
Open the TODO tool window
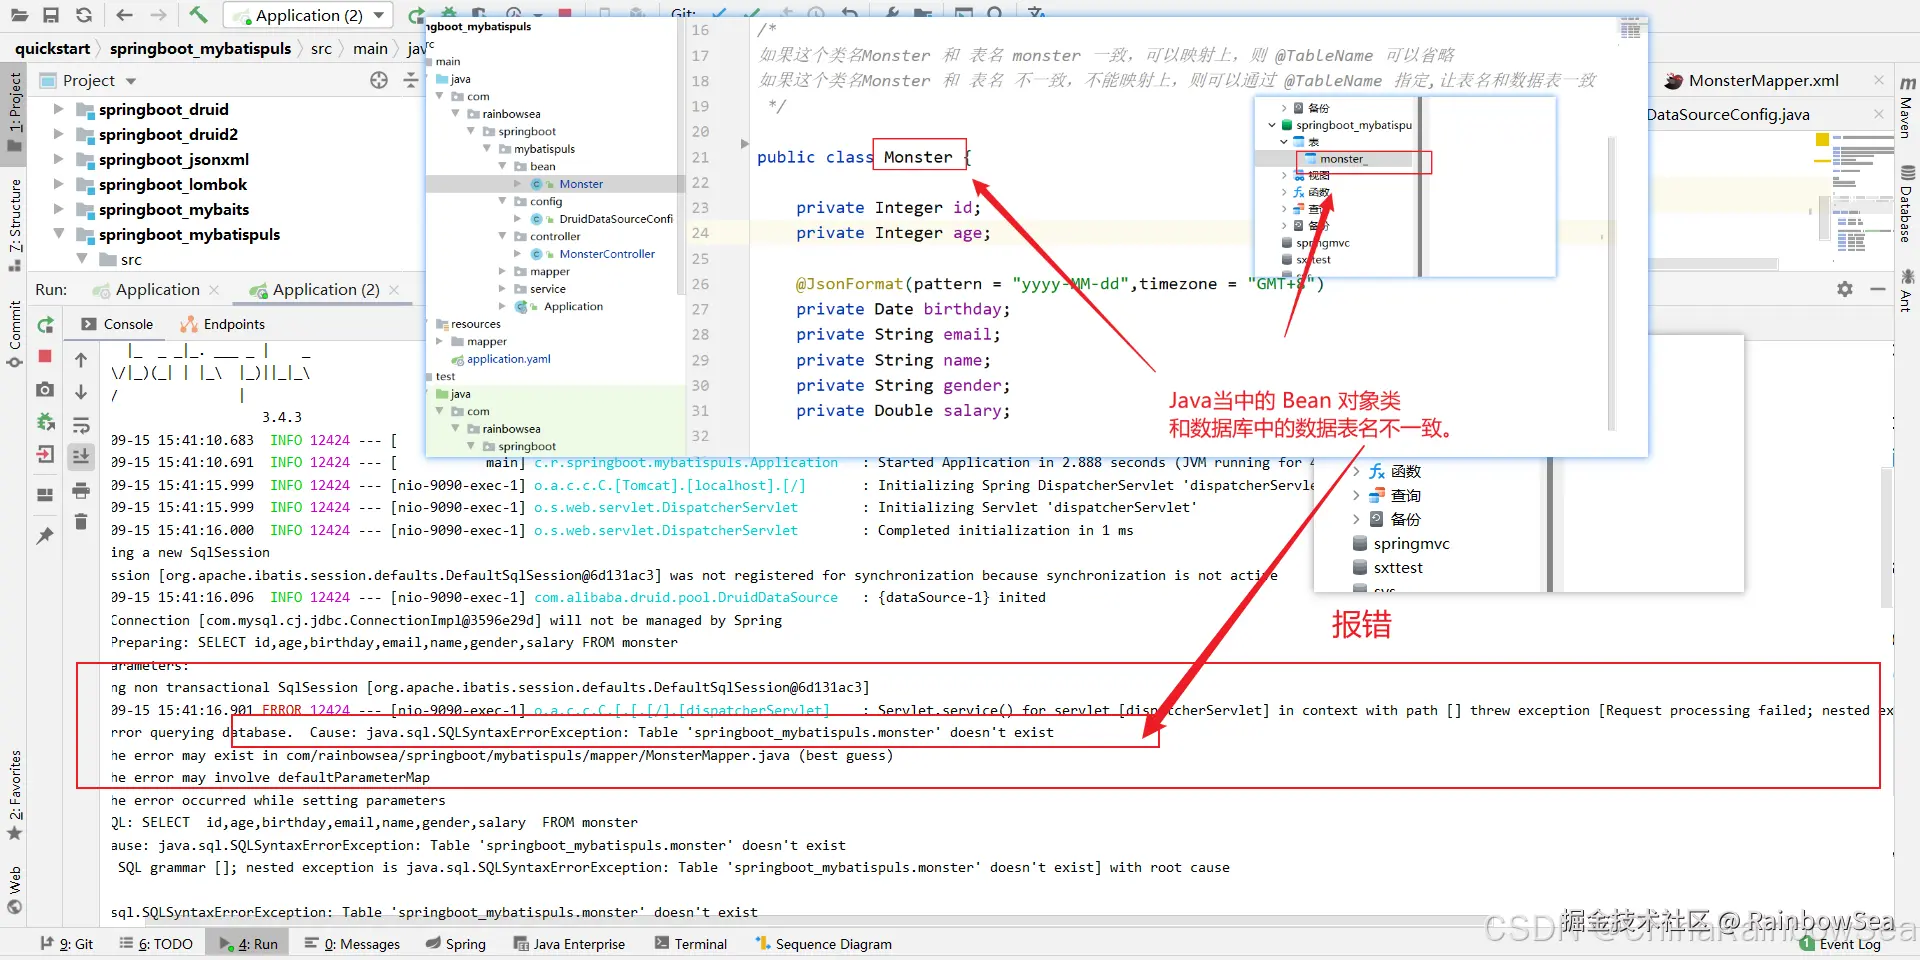click(x=156, y=944)
